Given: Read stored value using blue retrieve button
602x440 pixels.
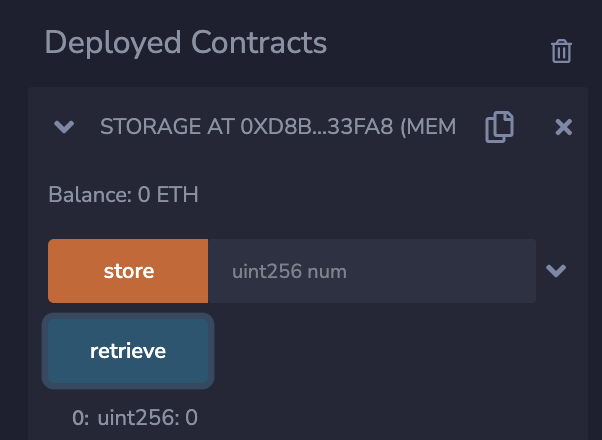Looking at the screenshot, I should pos(128,351).
